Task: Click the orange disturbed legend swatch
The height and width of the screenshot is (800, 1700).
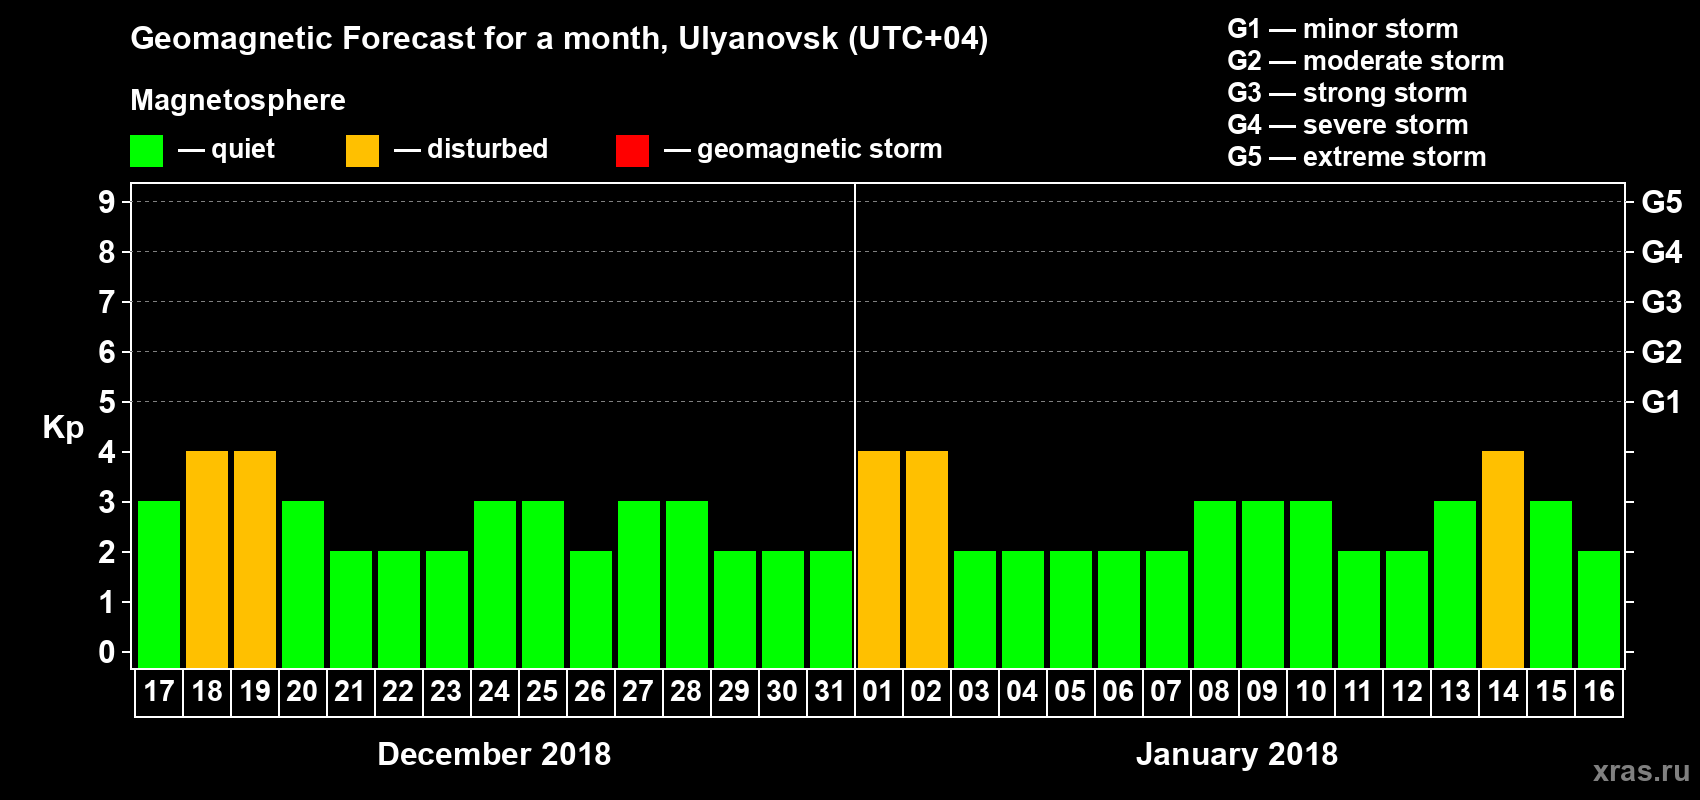Action: [362, 151]
